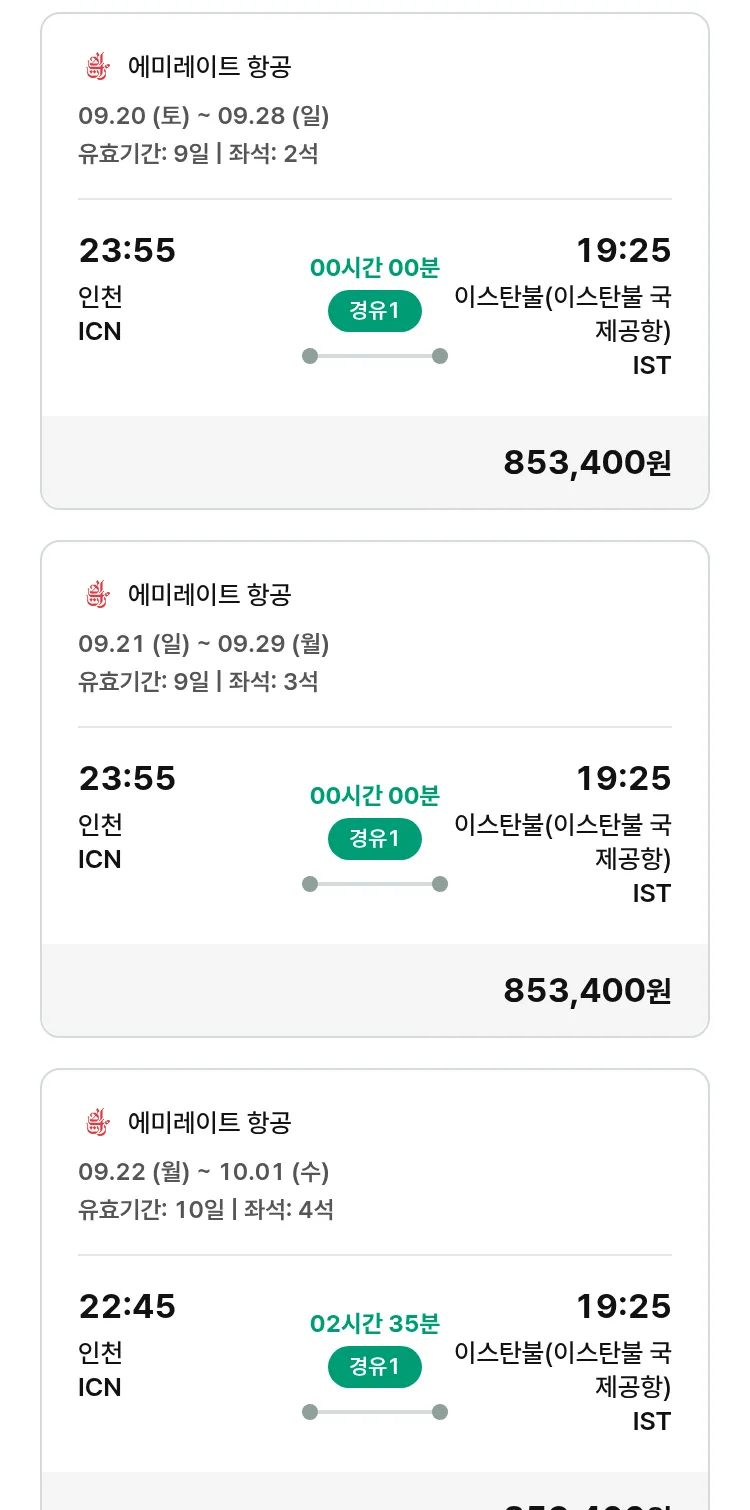The image size is (750, 1510).
Task: Select the 853,400원 price on 09.21 flight
Action: click(x=587, y=990)
